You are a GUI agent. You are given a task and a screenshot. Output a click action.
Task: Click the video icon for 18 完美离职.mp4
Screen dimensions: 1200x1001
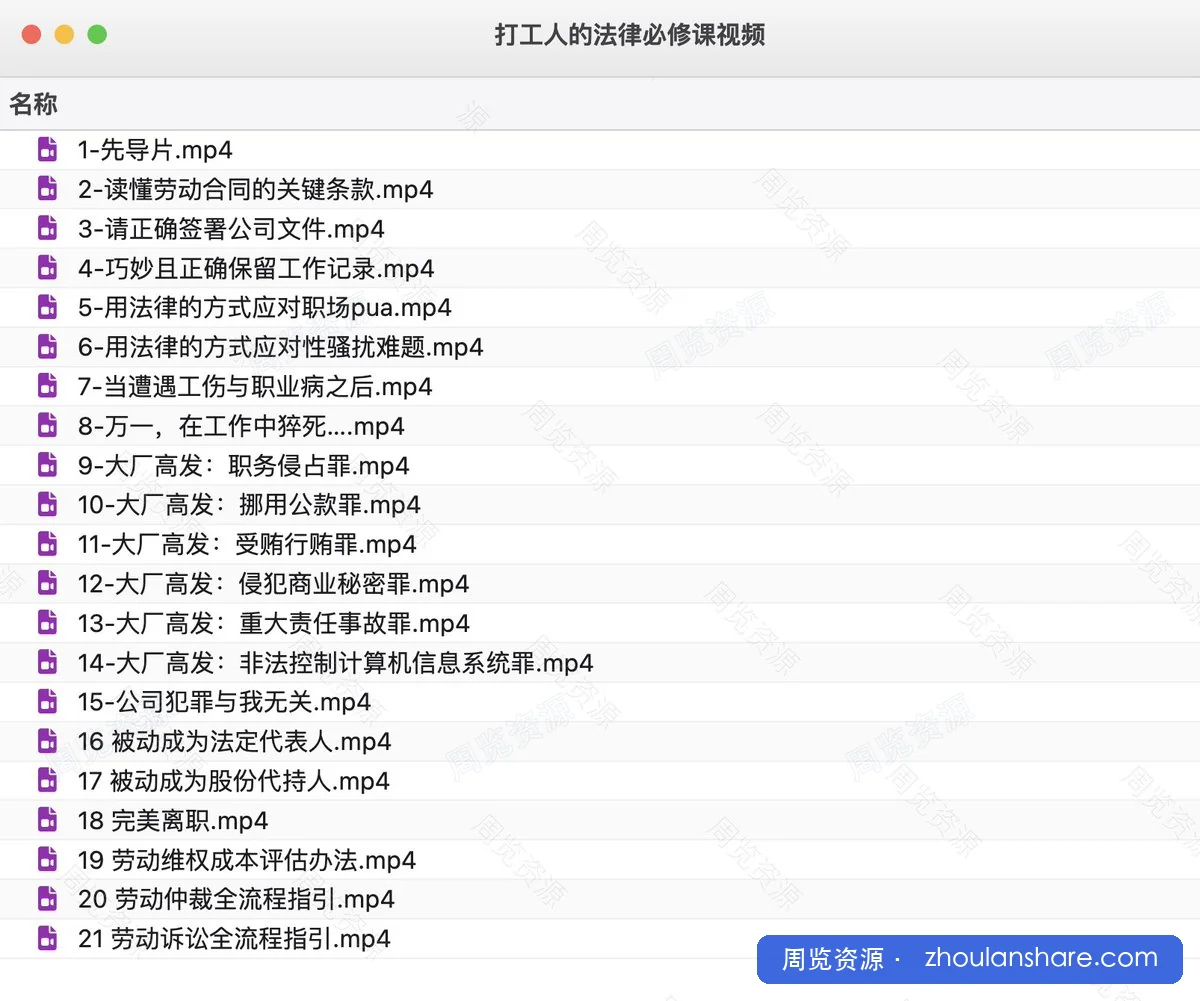[47, 821]
